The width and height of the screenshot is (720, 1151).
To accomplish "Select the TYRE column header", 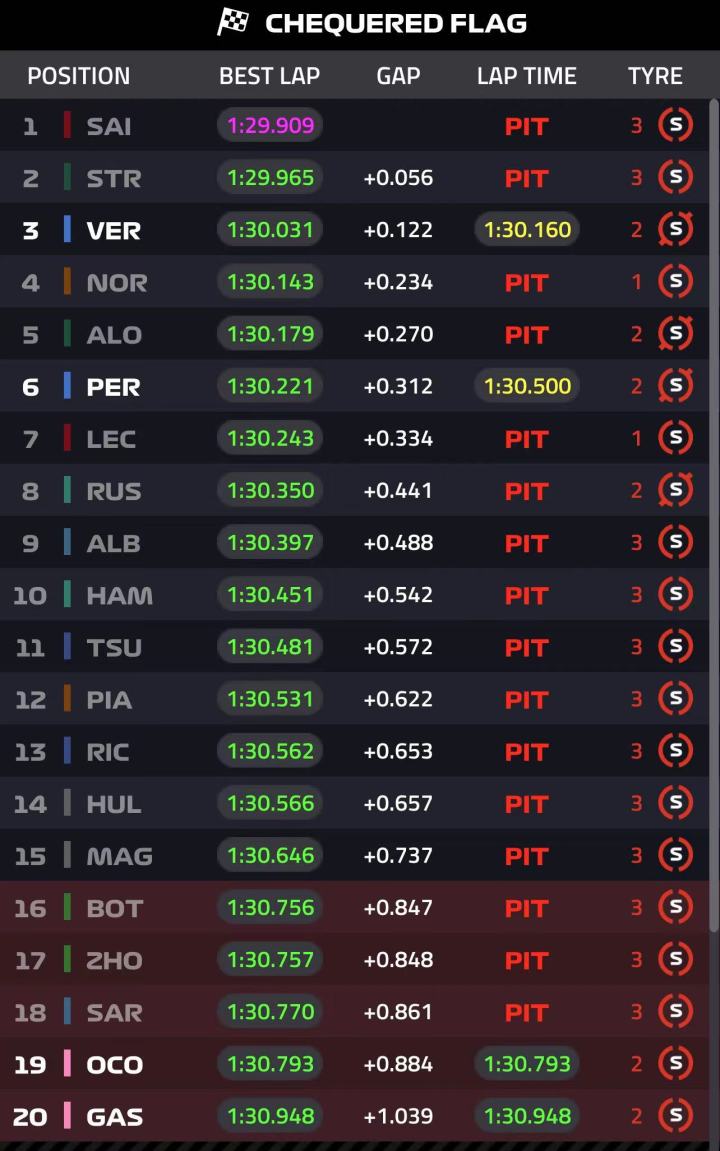I will point(655,76).
